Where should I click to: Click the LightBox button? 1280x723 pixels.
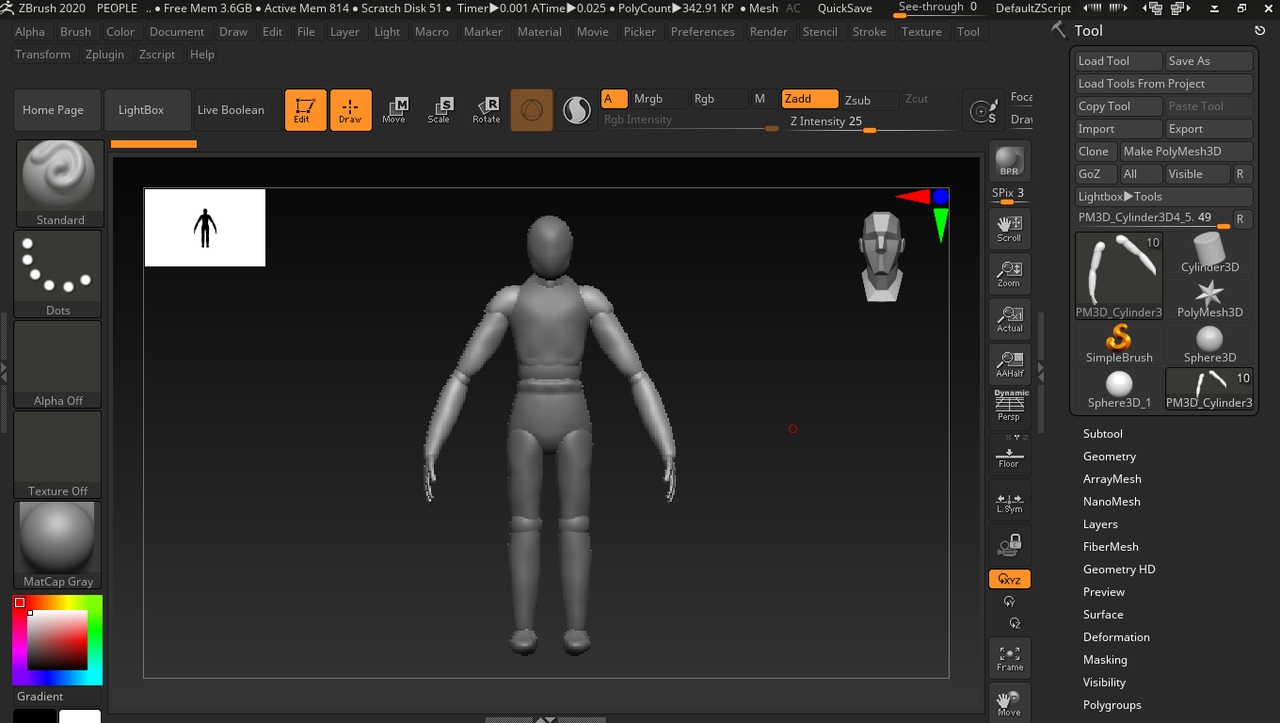coord(141,110)
